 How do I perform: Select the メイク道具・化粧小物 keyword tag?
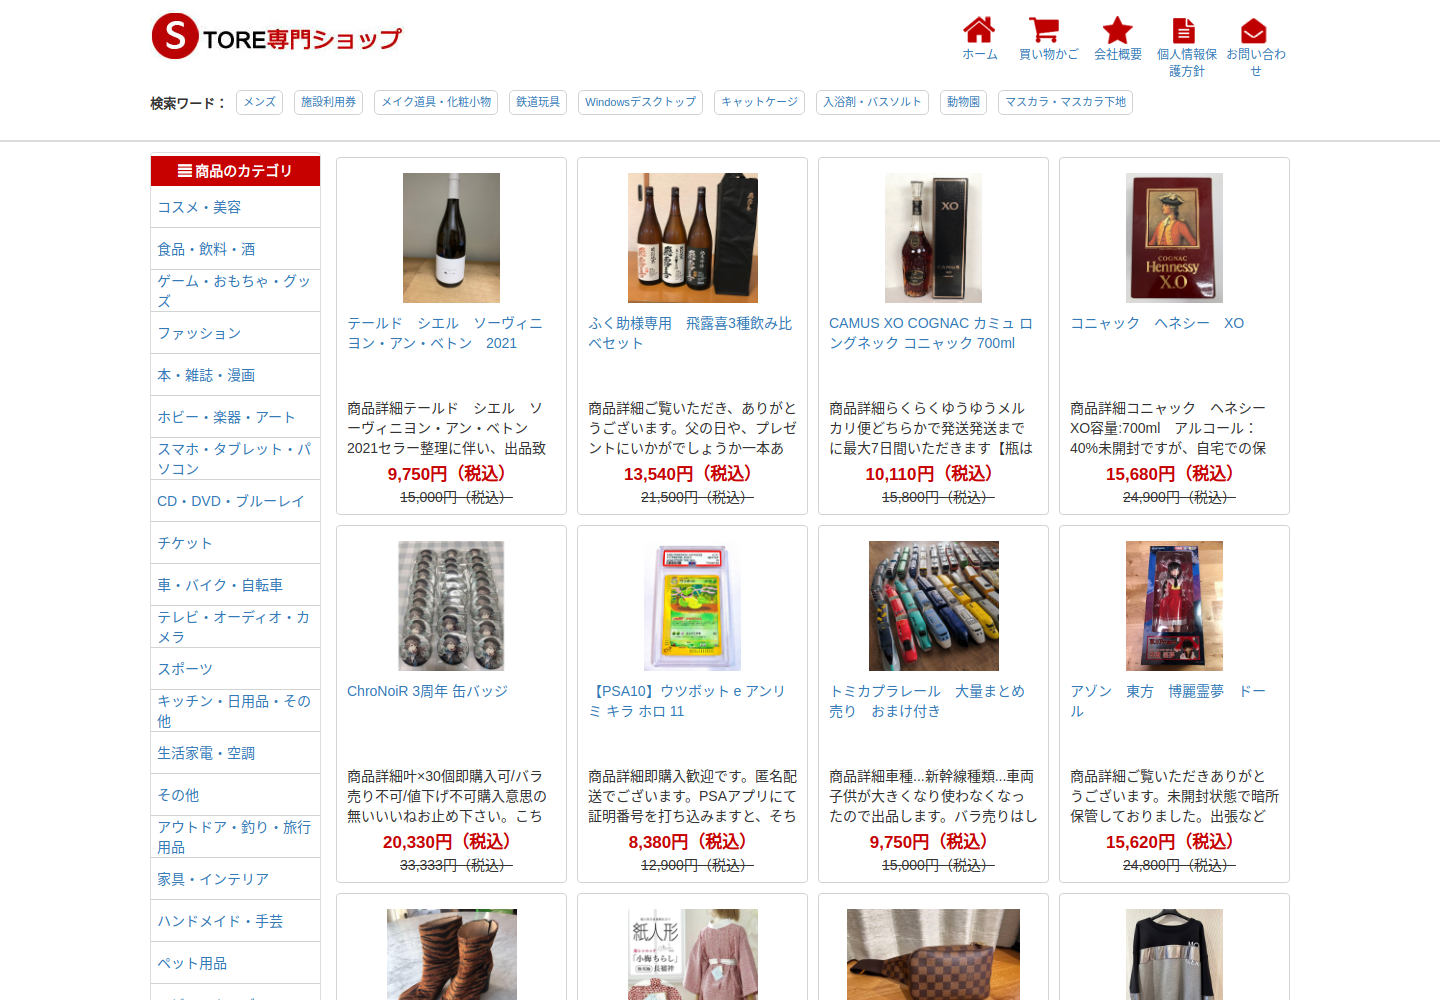(436, 102)
